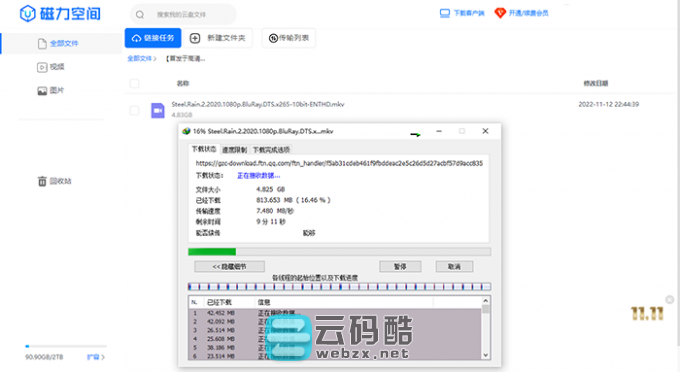Click the 全部文件 breadcrumb link

click(140, 59)
